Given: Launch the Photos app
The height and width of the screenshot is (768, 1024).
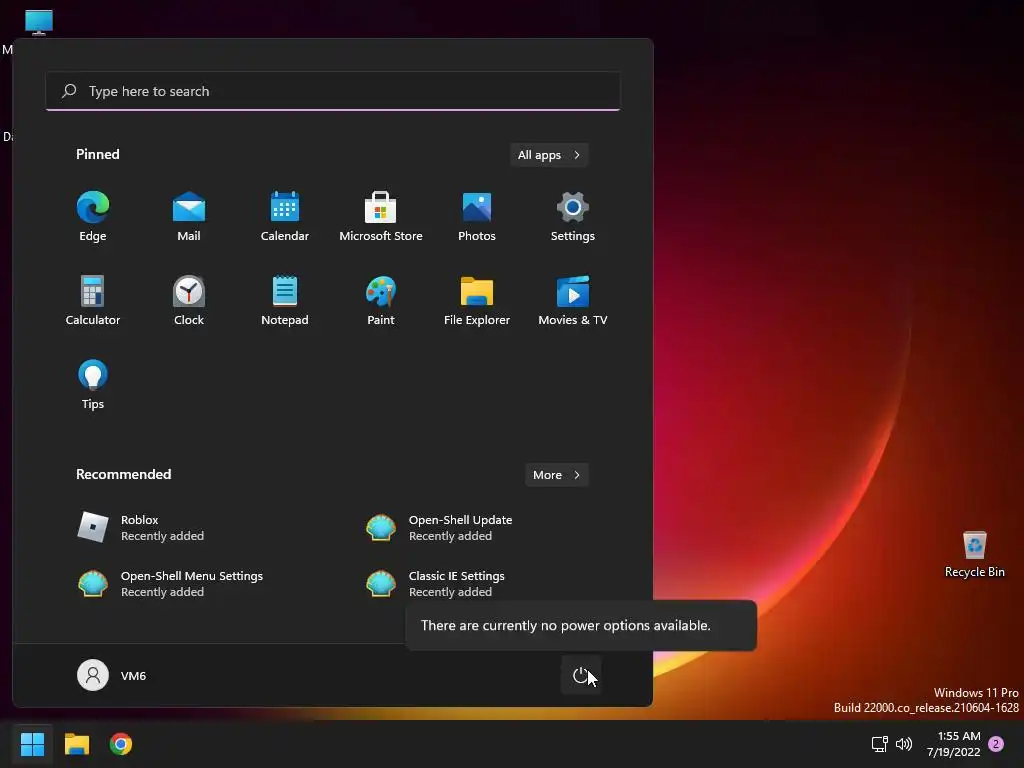Looking at the screenshot, I should [477, 216].
